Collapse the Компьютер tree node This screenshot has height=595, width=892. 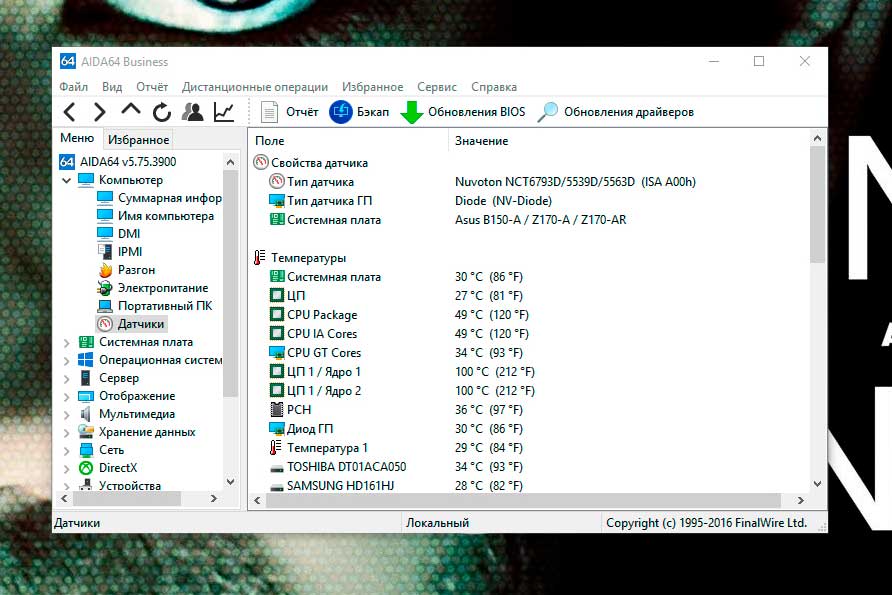point(67,180)
